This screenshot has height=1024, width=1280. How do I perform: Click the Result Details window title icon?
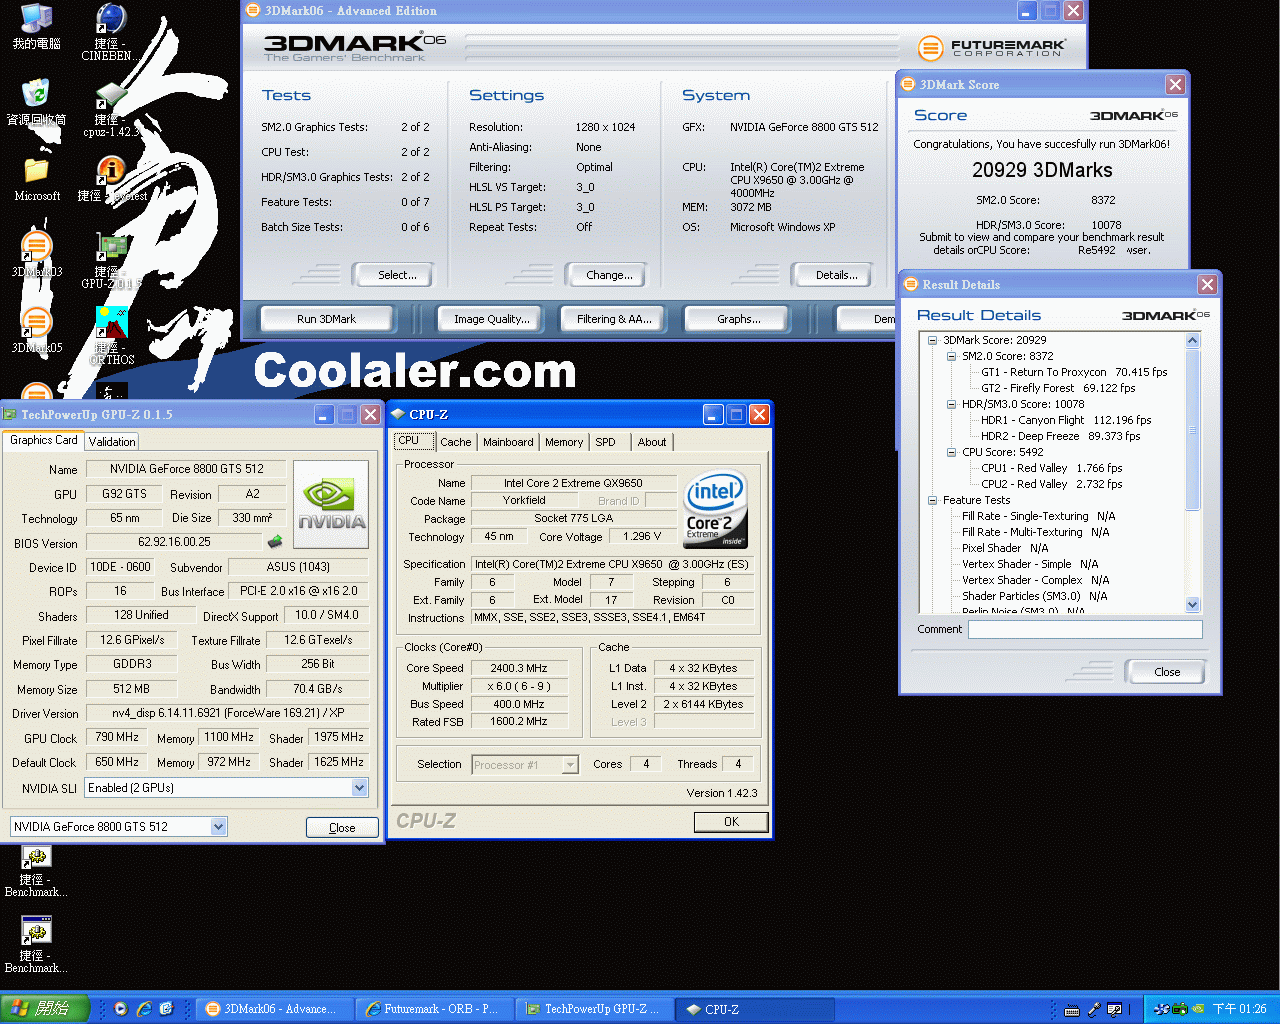tap(911, 285)
